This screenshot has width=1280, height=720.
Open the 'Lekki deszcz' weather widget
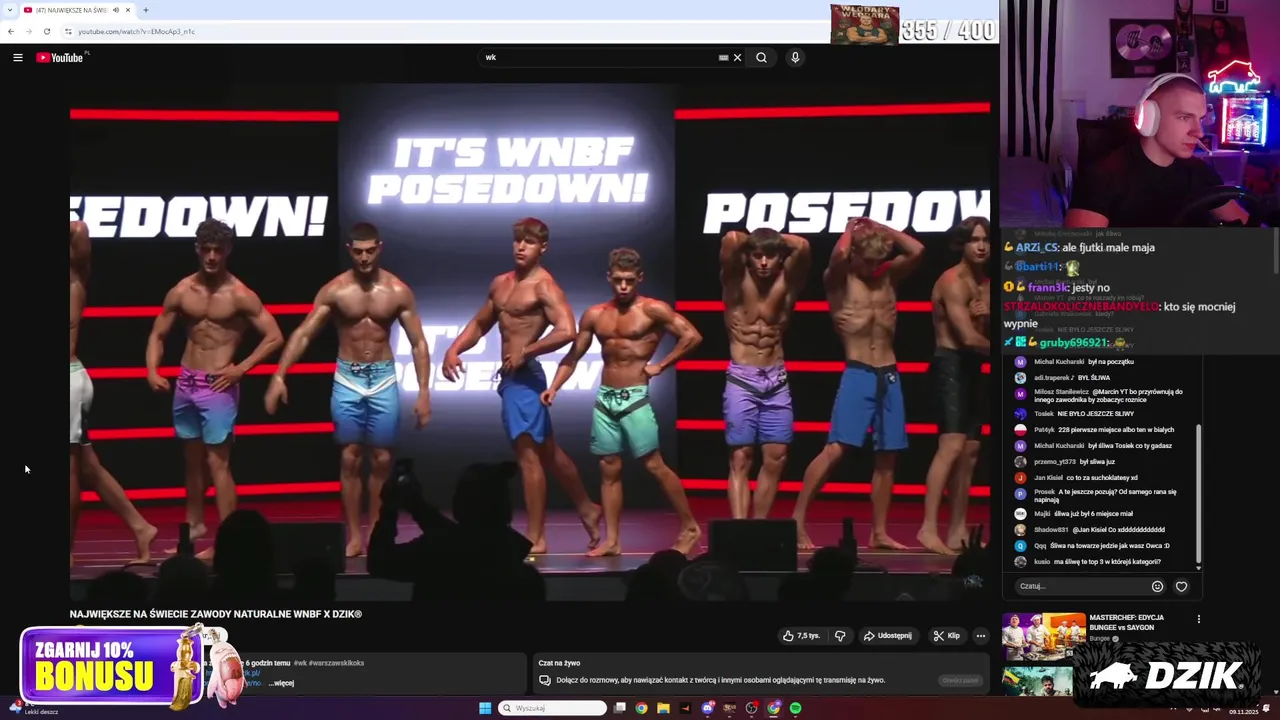click(32, 708)
